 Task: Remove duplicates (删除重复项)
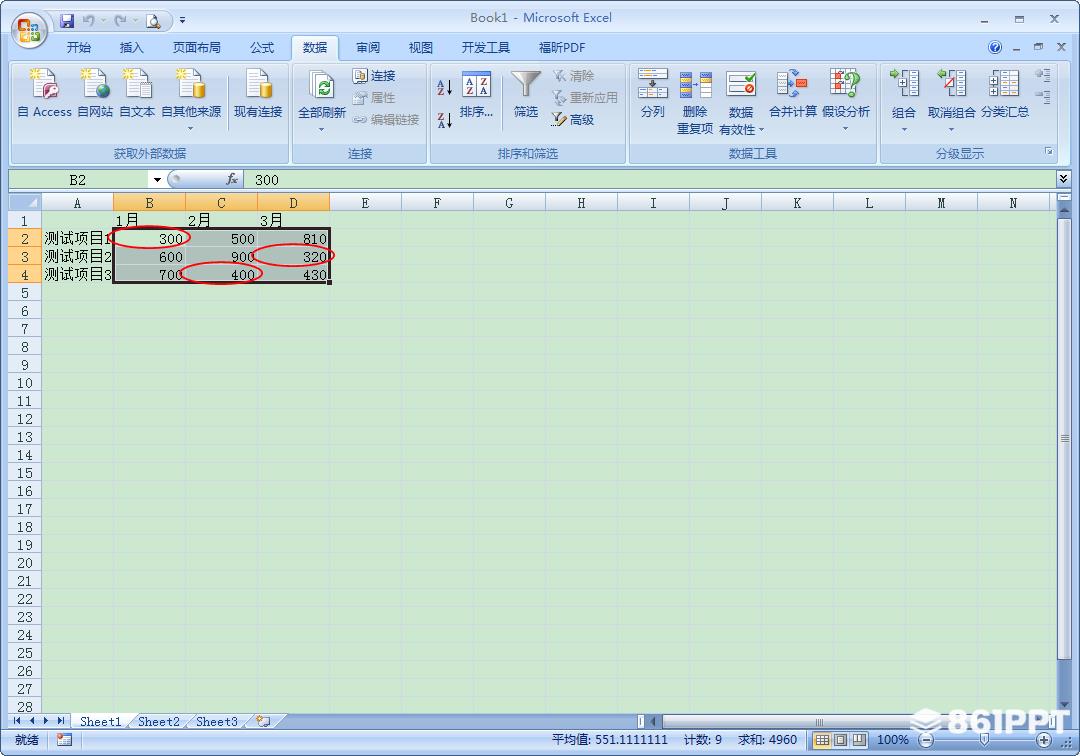click(695, 101)
